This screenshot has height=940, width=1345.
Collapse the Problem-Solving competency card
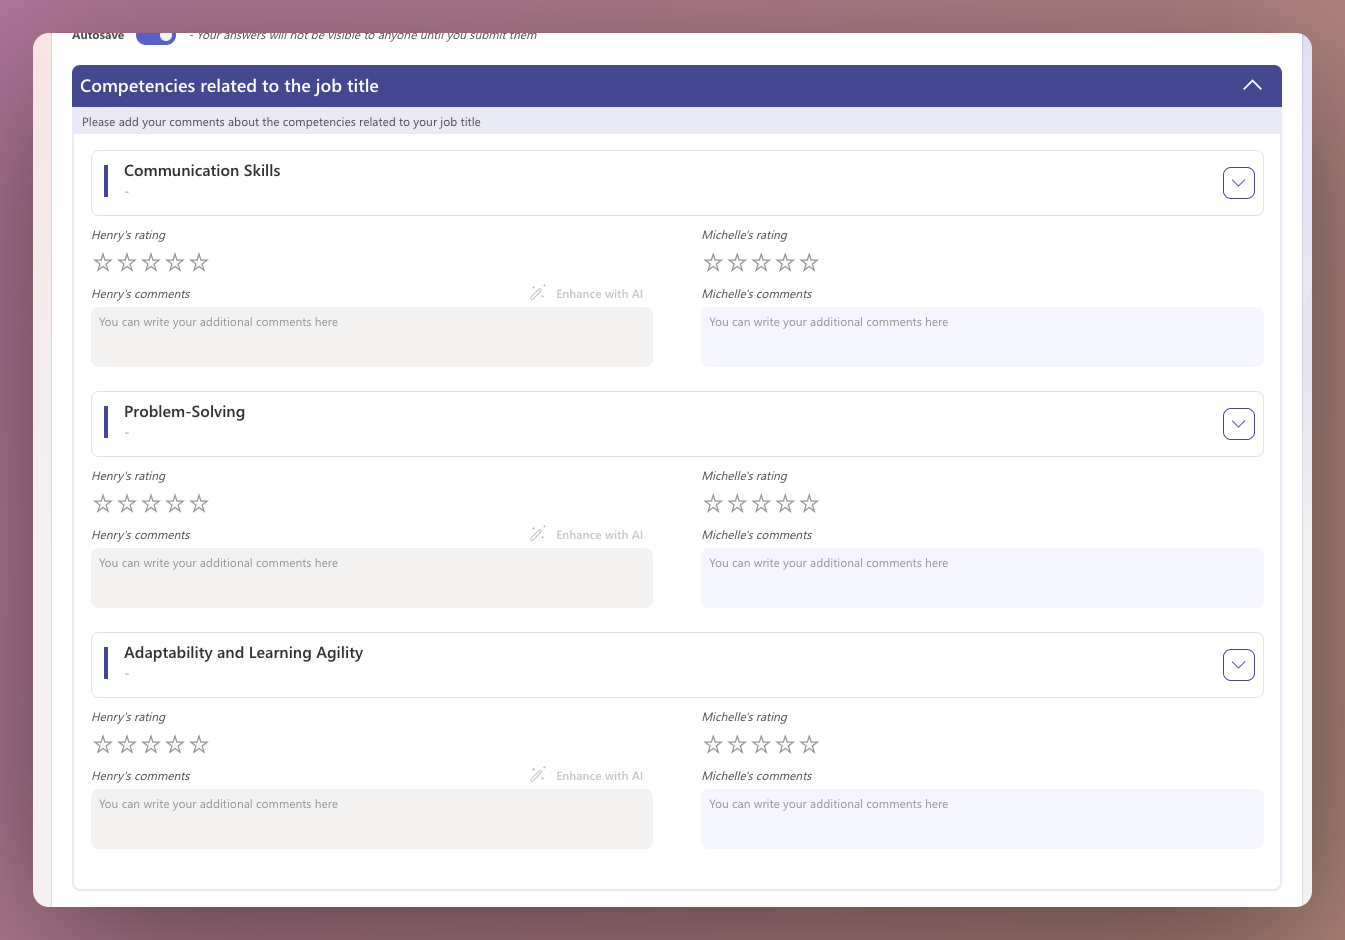1238,423
